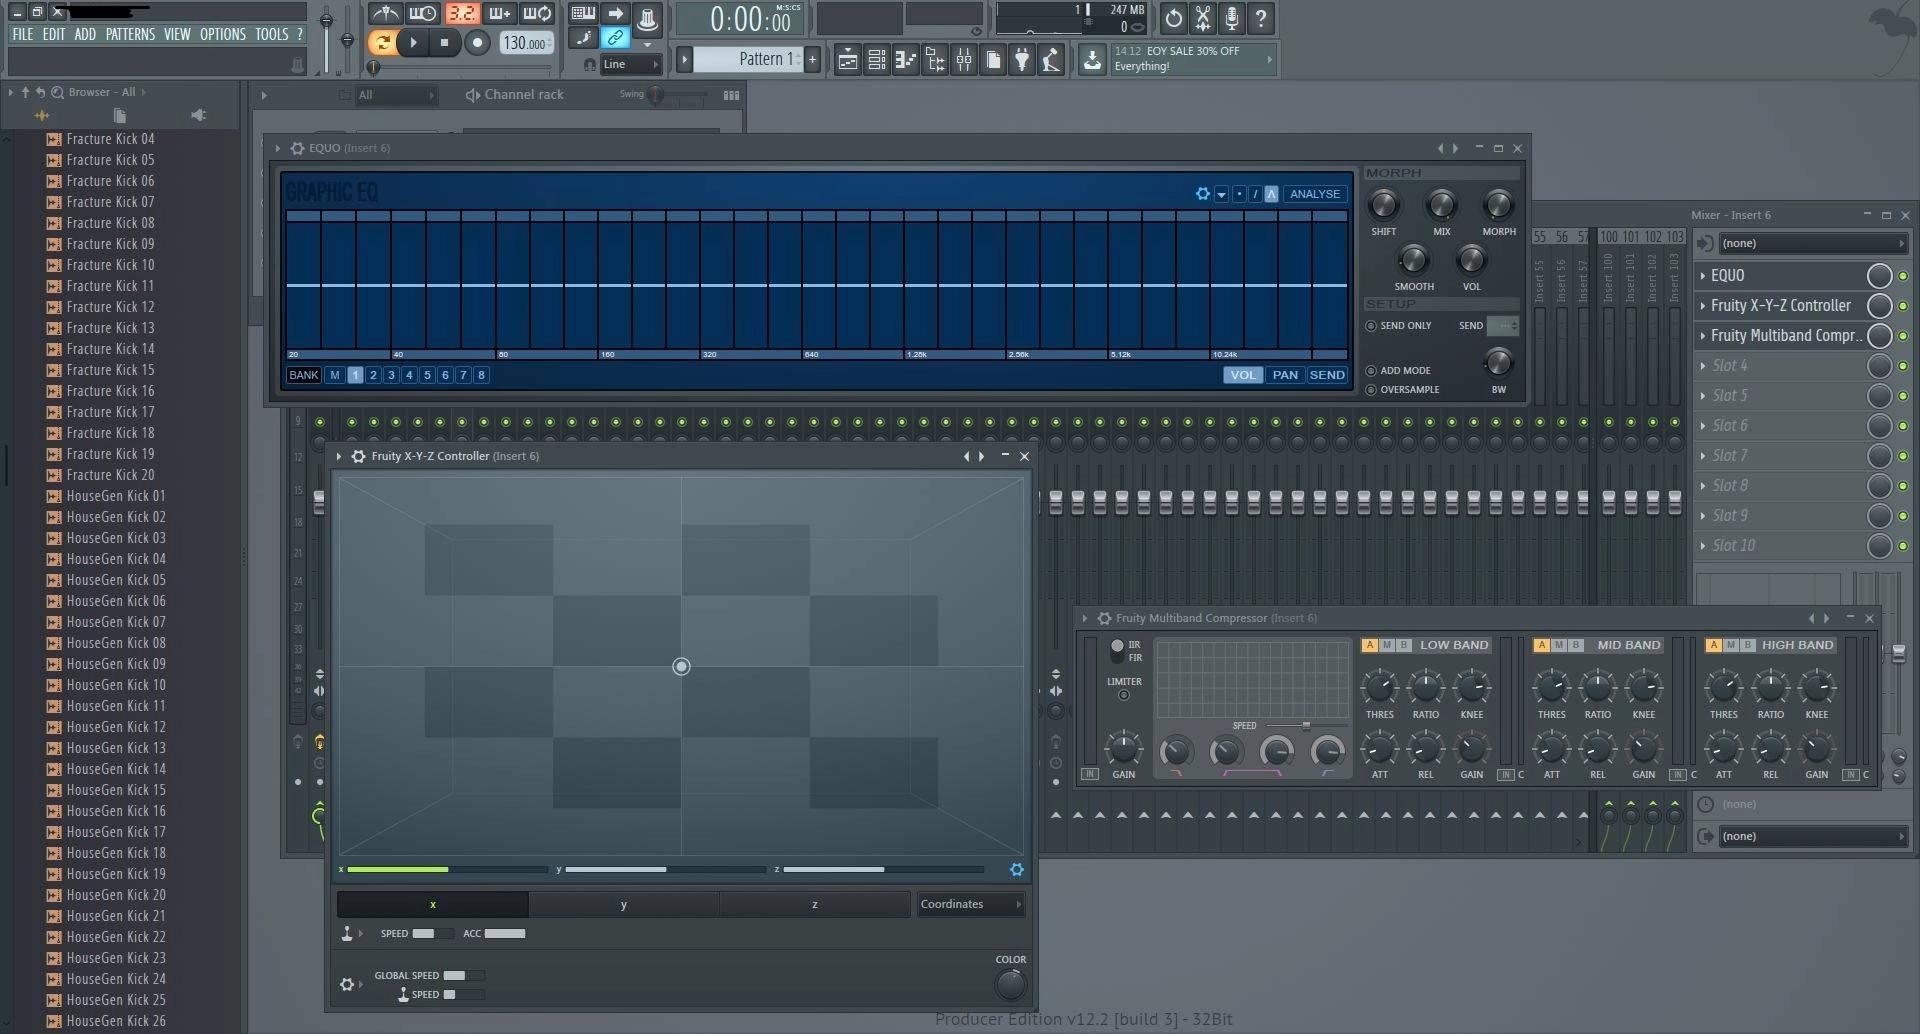Enable wait for input before recording
Screen dimensions: 1920x1034
(423, 14)
